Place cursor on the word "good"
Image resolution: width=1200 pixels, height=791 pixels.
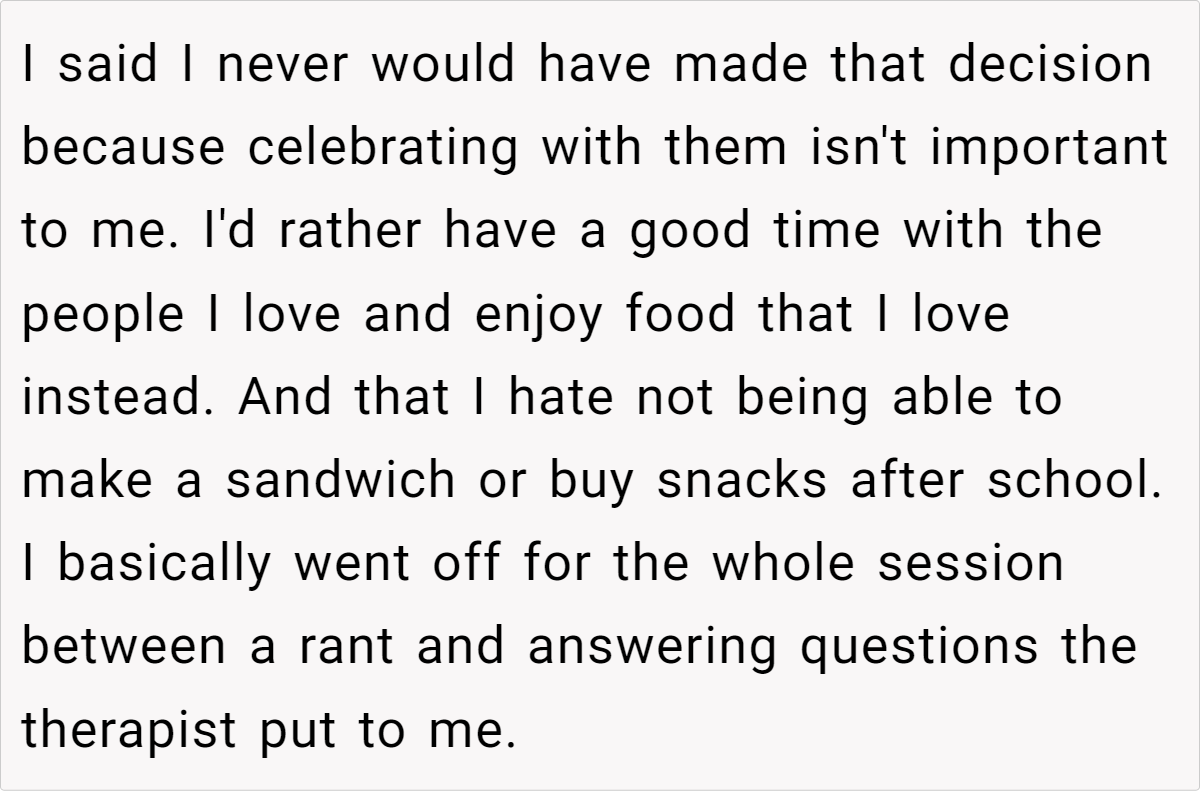click(692, 231)
